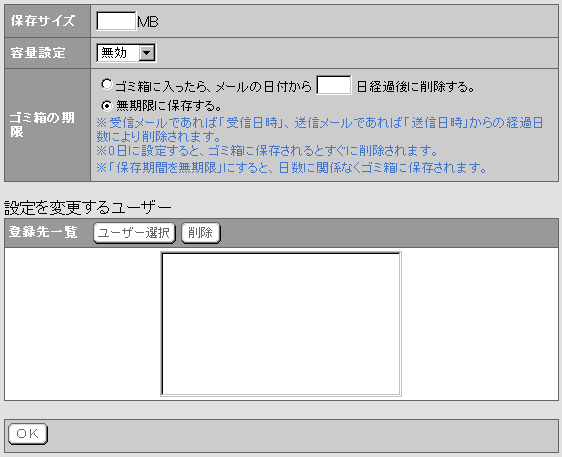This screenshot has width=562, height=457.
Task: Click the ゴミ箱の期限 row header cell
Action: tap(47, 125)
